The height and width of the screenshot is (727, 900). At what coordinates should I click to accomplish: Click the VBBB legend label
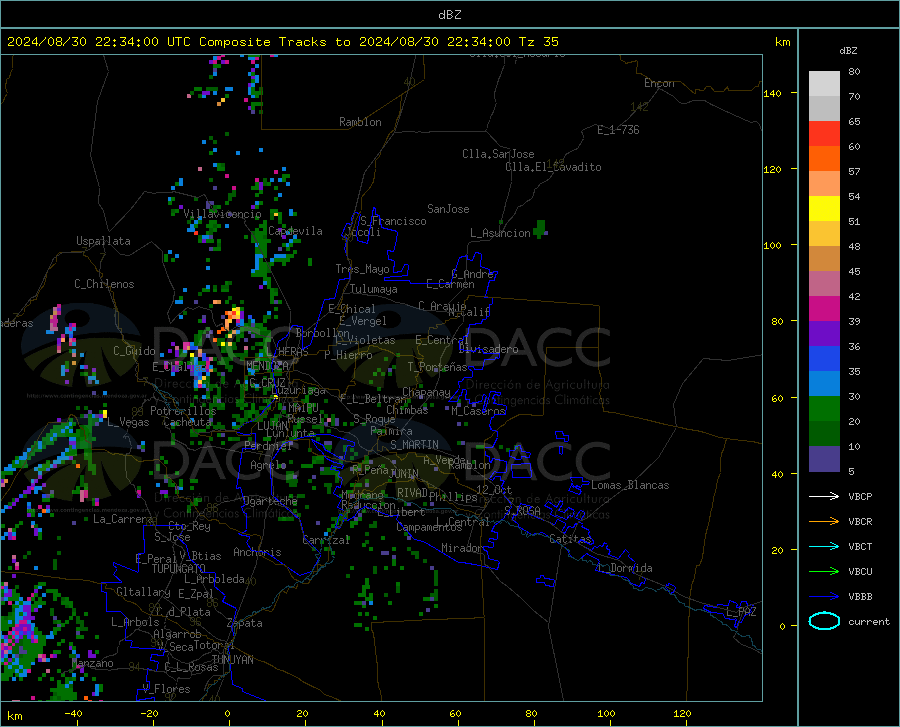[x=860, y=597]
